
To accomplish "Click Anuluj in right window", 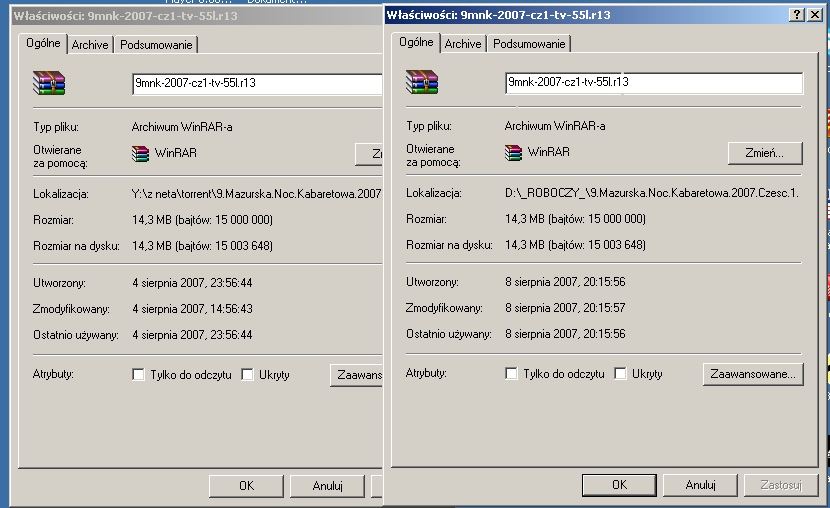I will click(700, 485).
